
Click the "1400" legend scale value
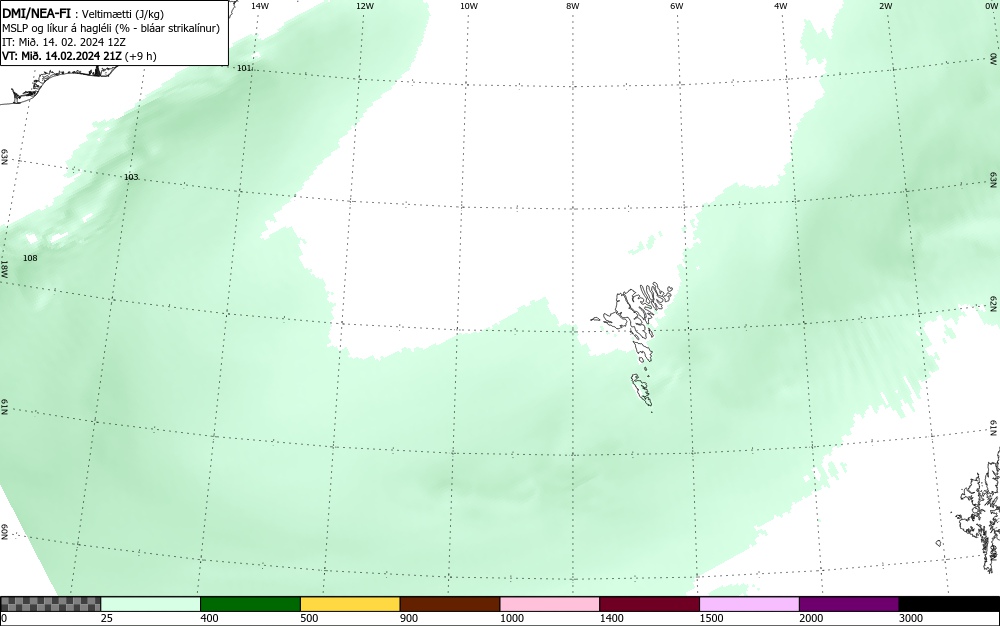(x=612, y=618)
